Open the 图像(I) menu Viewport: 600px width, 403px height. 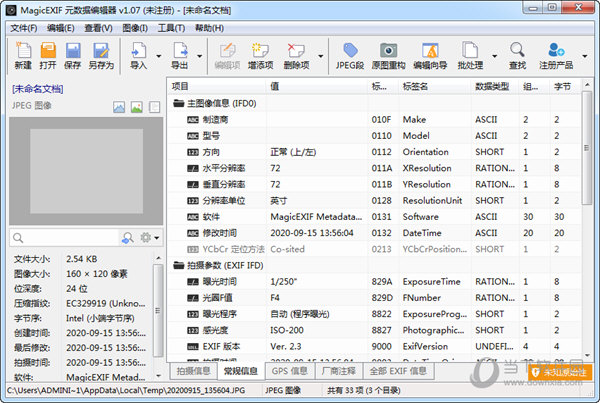135,28
